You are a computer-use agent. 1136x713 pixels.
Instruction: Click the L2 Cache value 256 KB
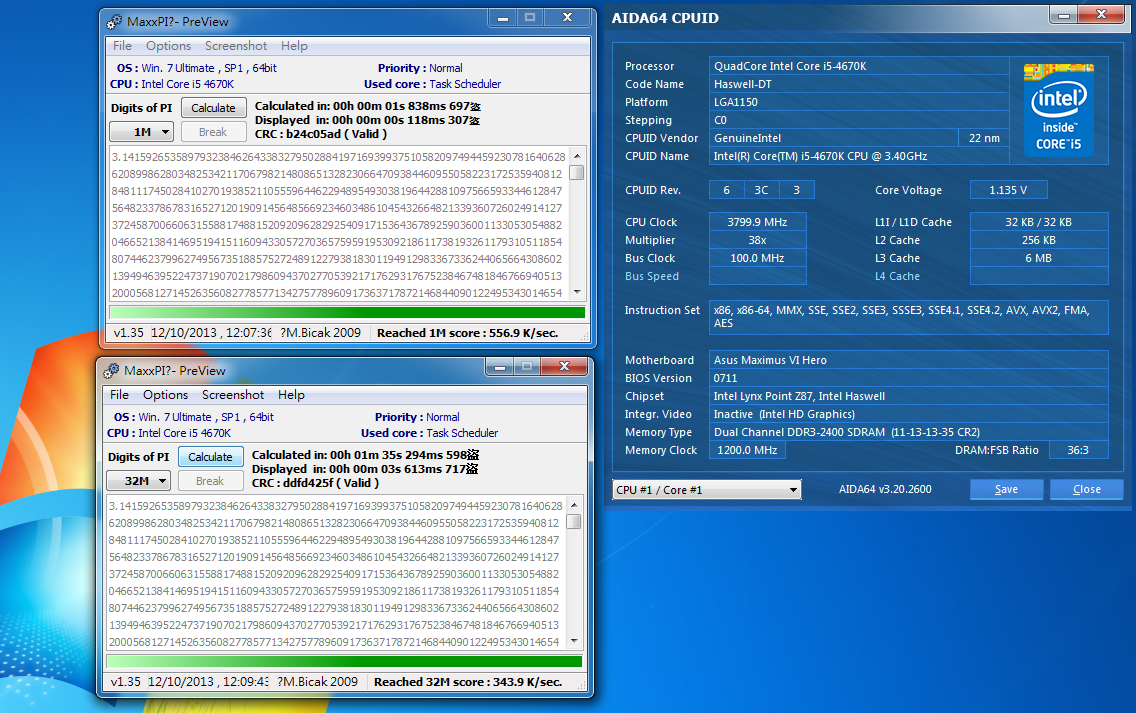pyautogui.click(x=1039, y=240)
